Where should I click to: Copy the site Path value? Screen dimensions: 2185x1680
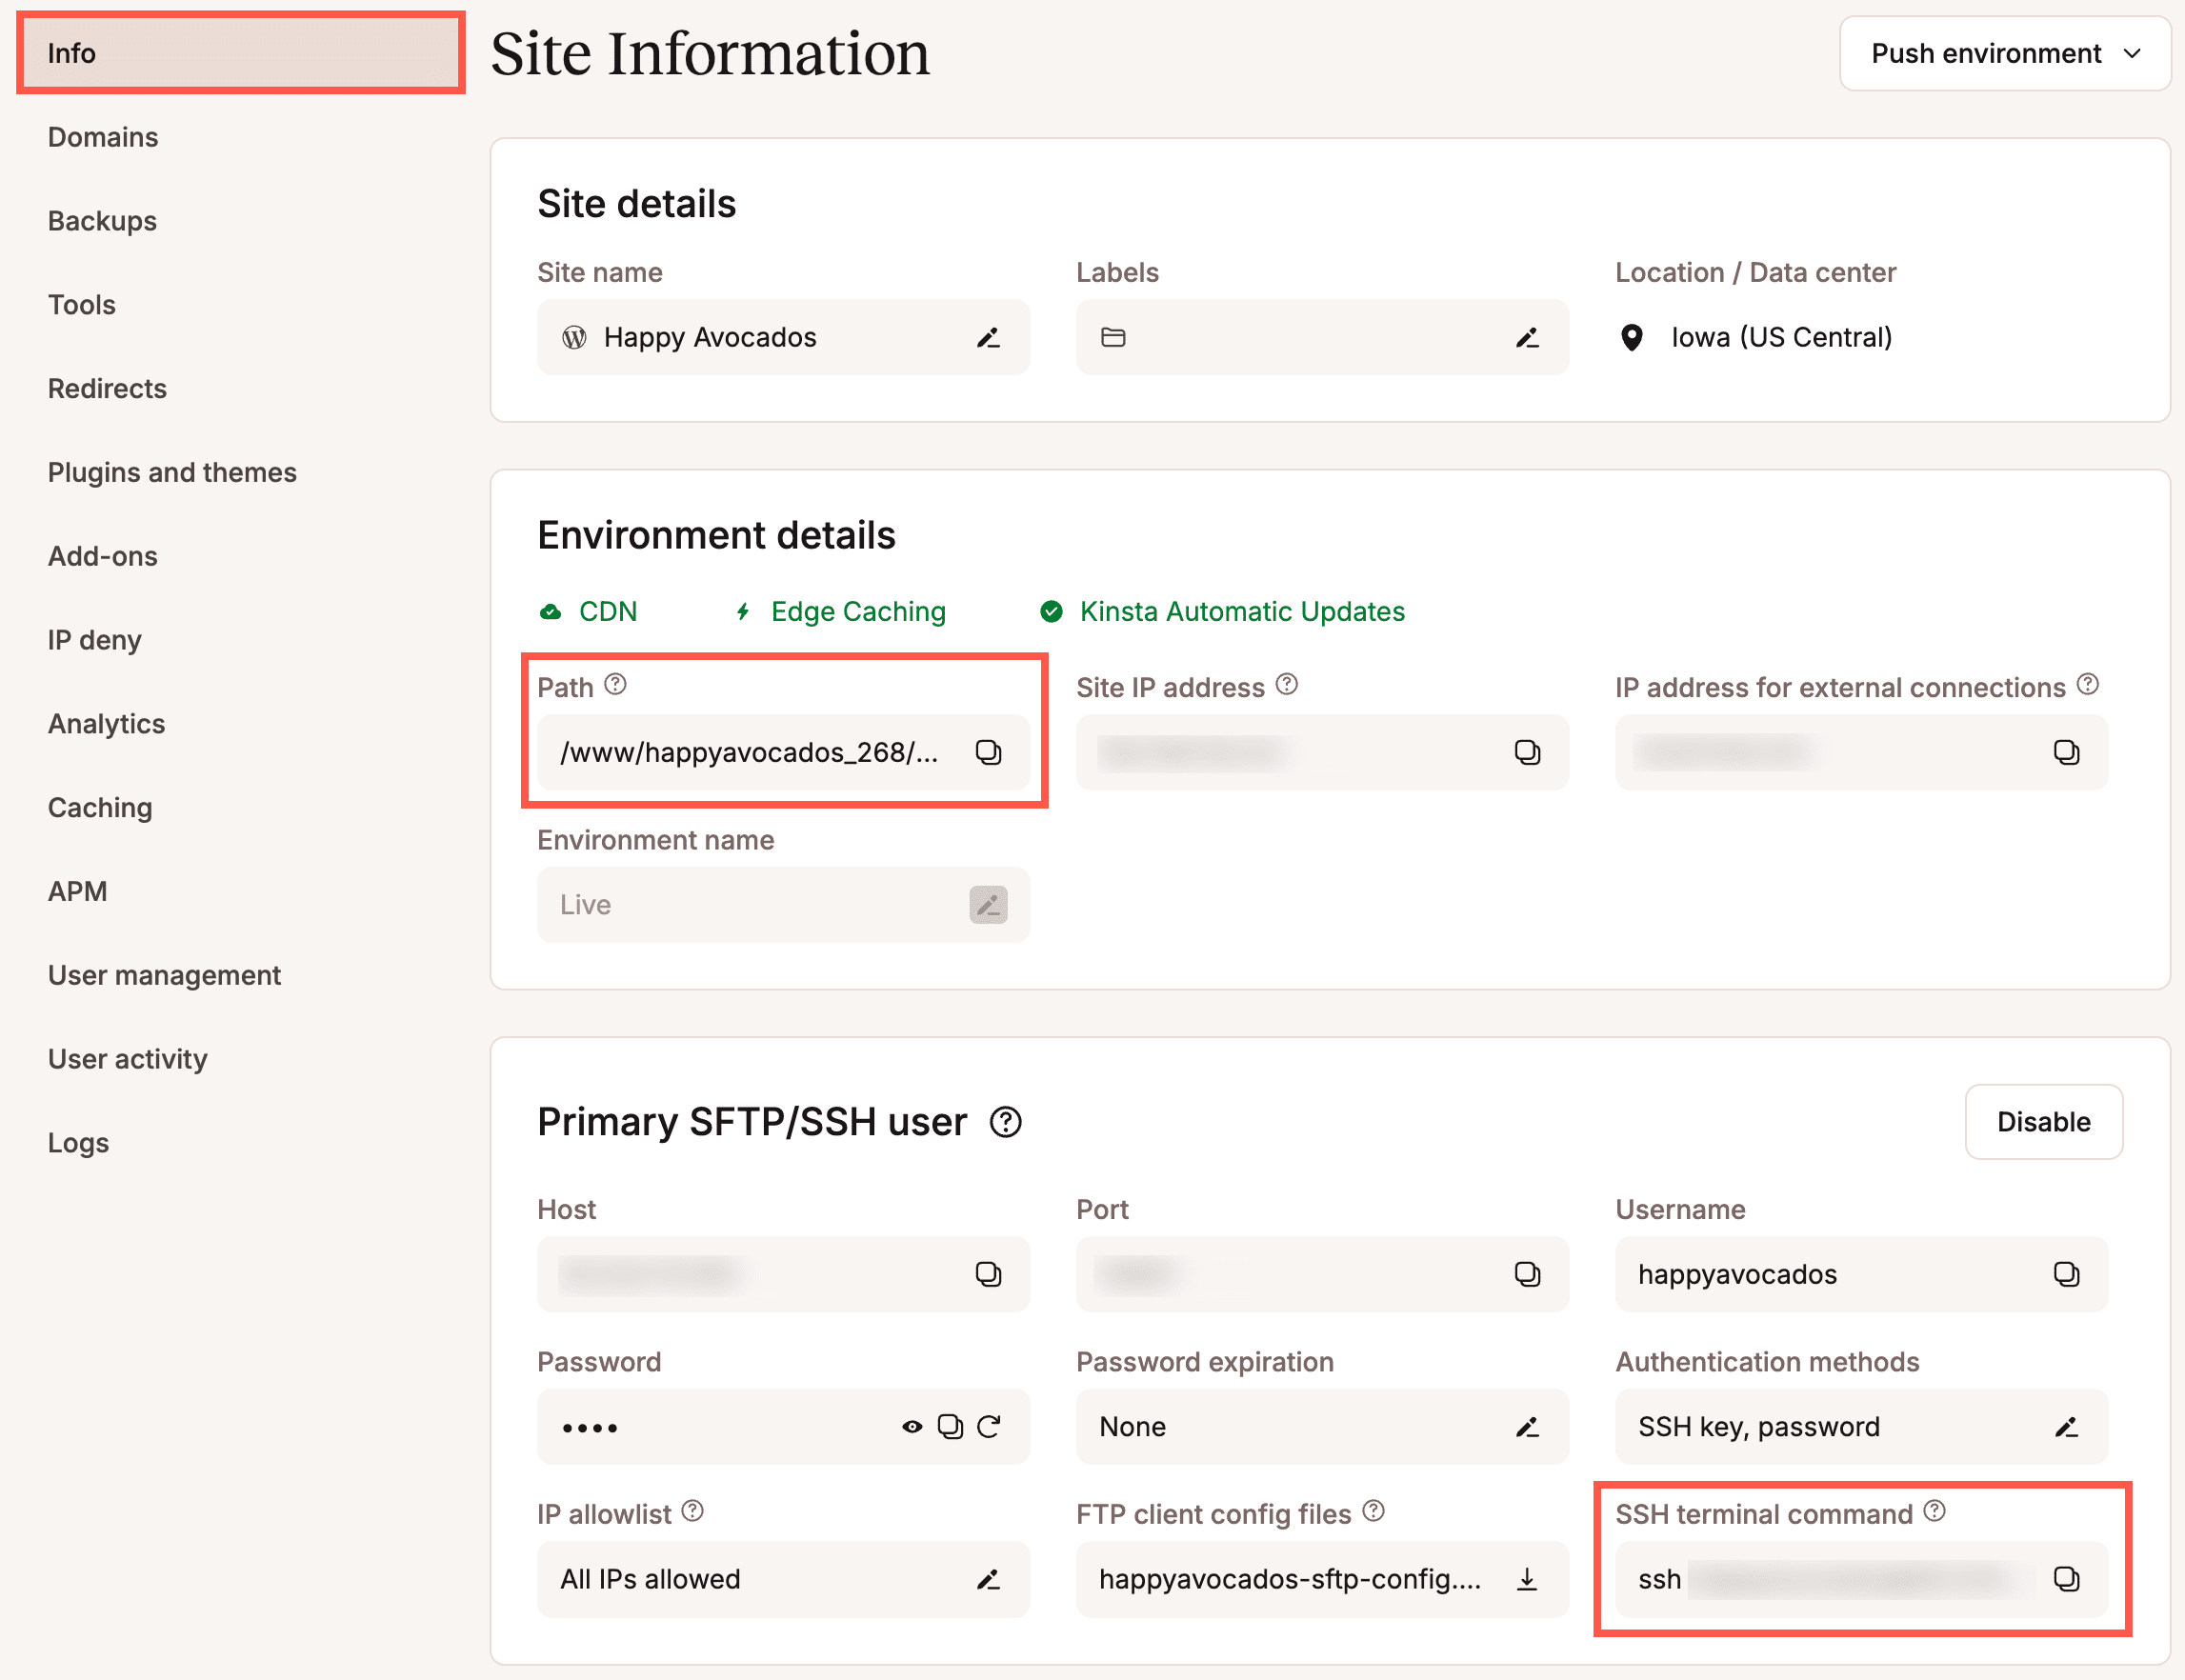(x=988, y=753)
